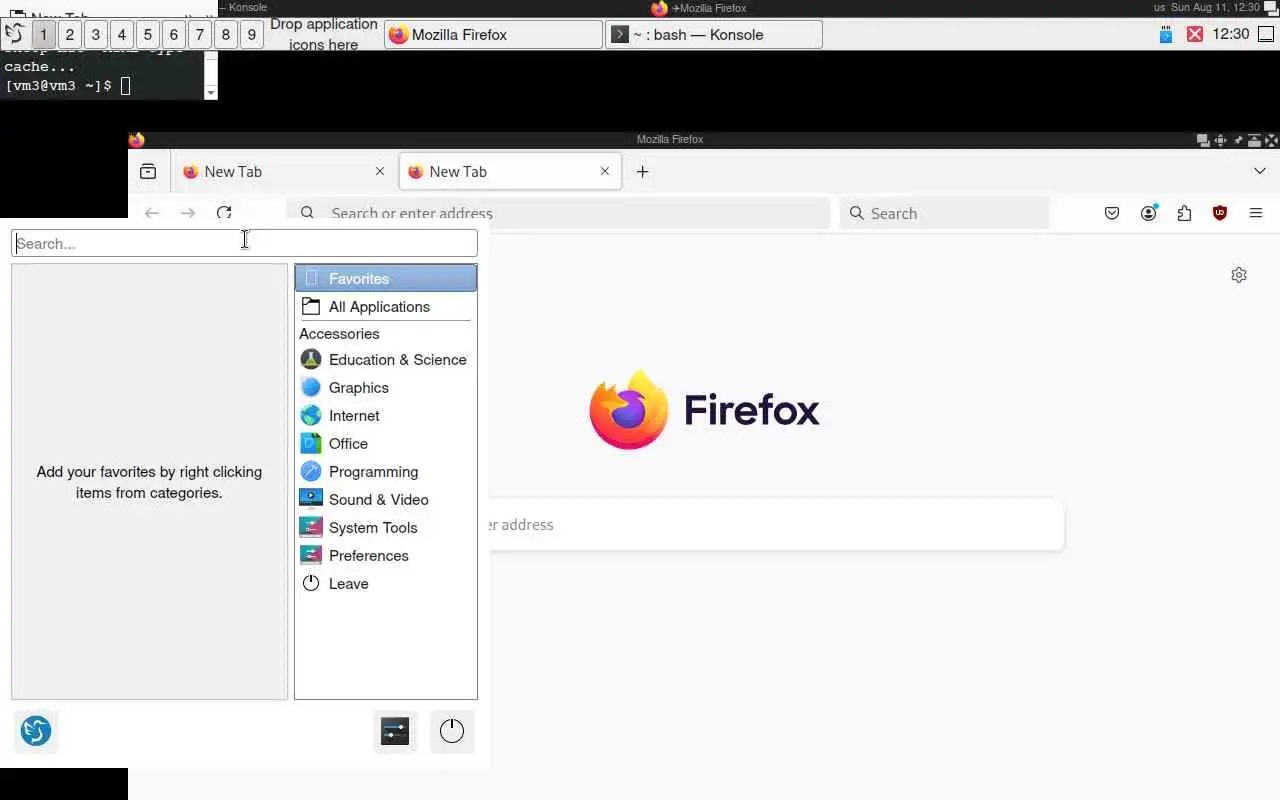Expand the list all tabs chevron

pyautogui.click(x=1259, y=172)
